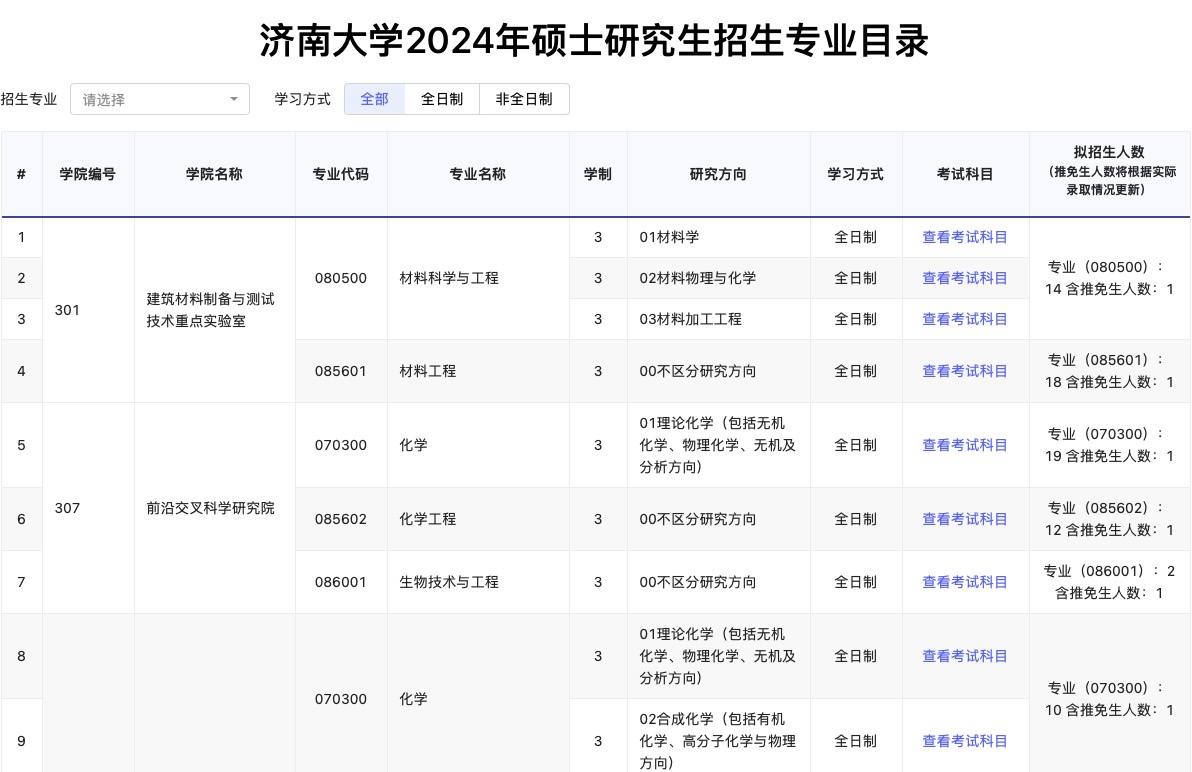Image resolution: width=1192 pixels, height=772 pixels.
Task: Click the 考试科目 column header
Action: pos(965,174)
